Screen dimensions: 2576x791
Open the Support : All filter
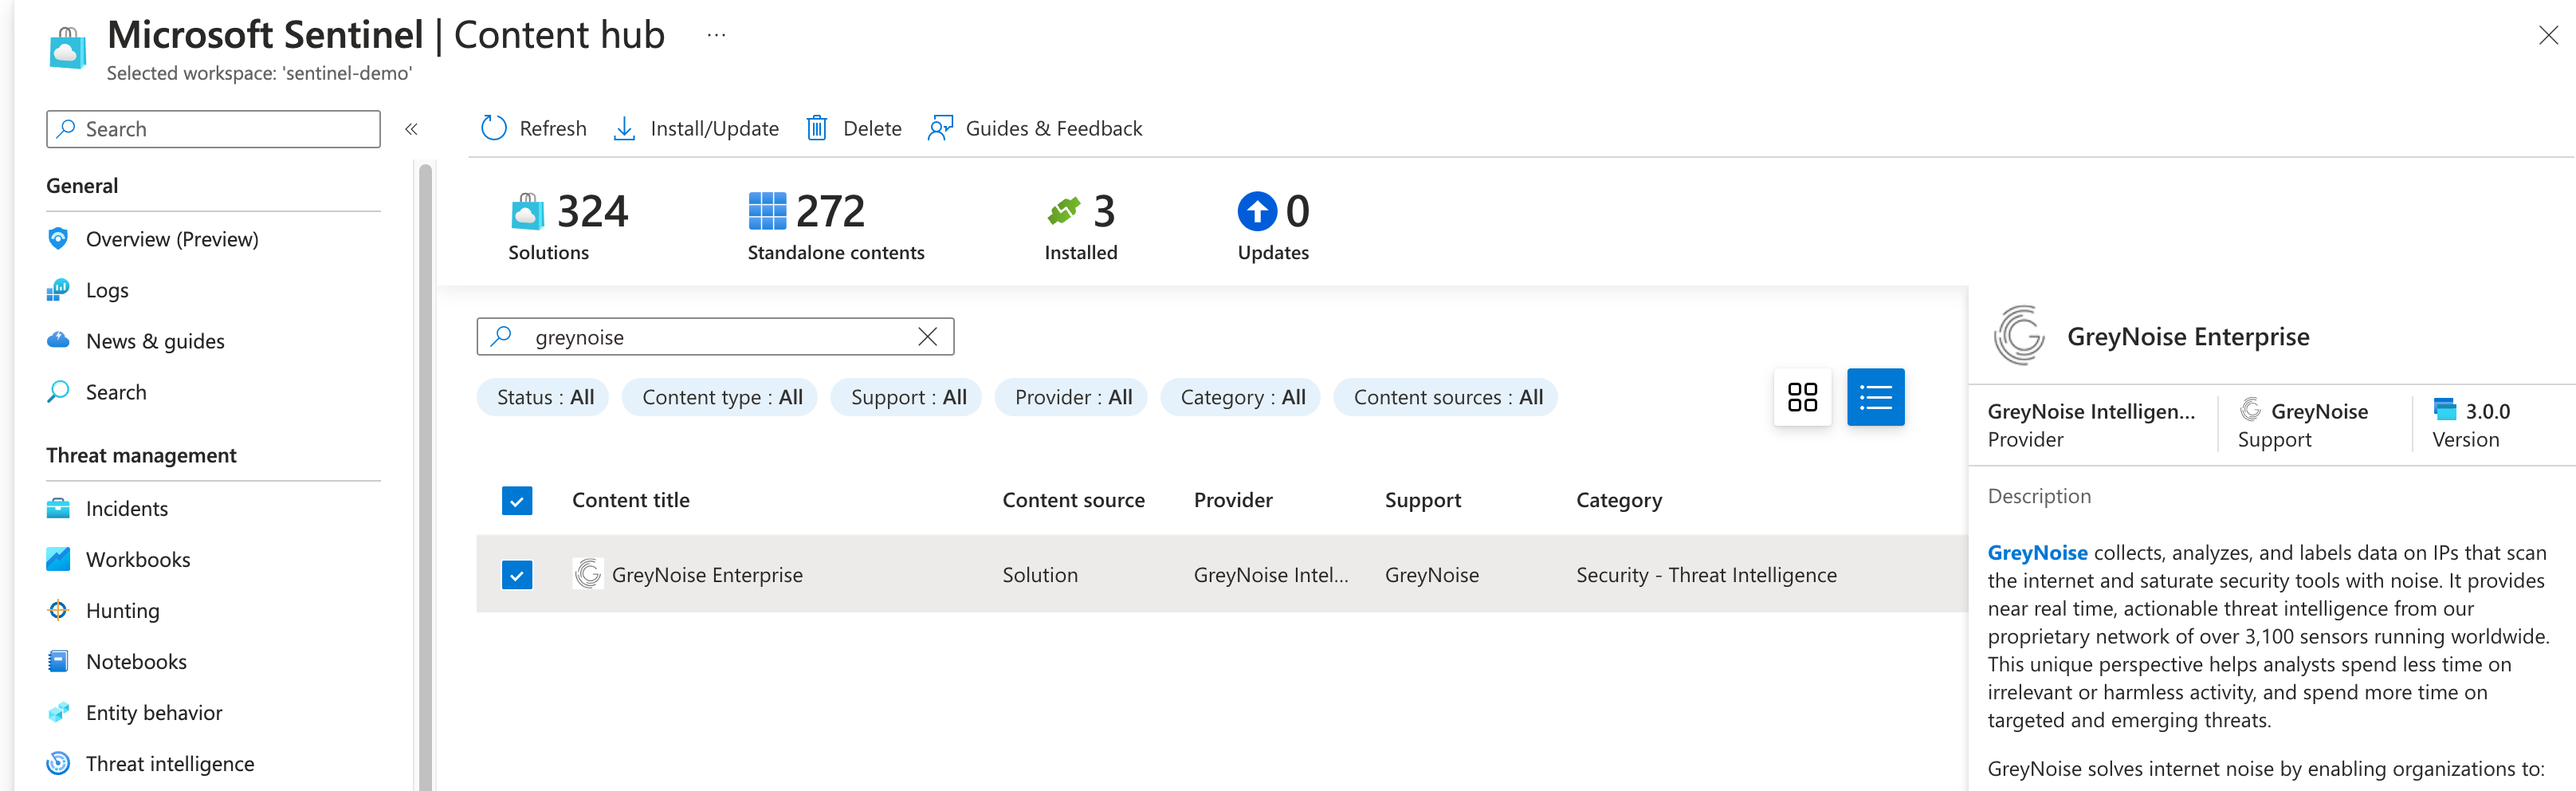[907, 397]
